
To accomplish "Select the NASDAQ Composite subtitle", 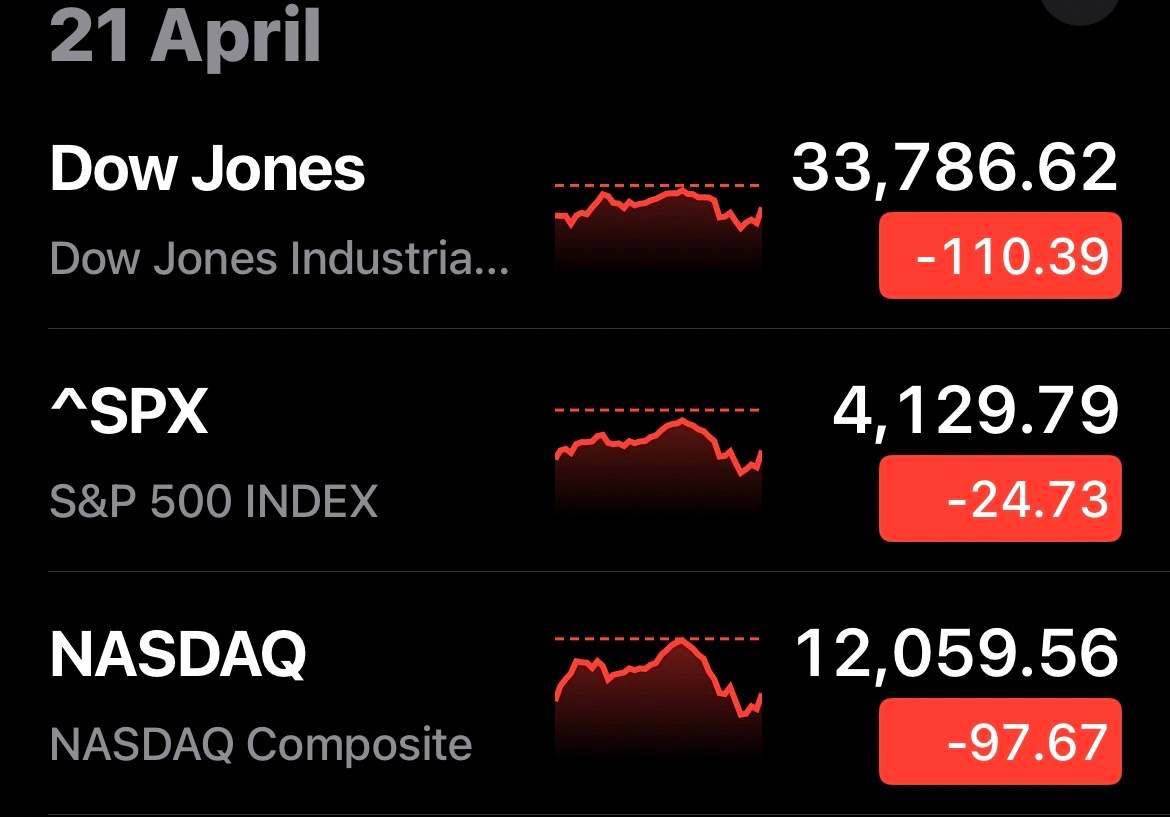I will (x=261, y=745).
